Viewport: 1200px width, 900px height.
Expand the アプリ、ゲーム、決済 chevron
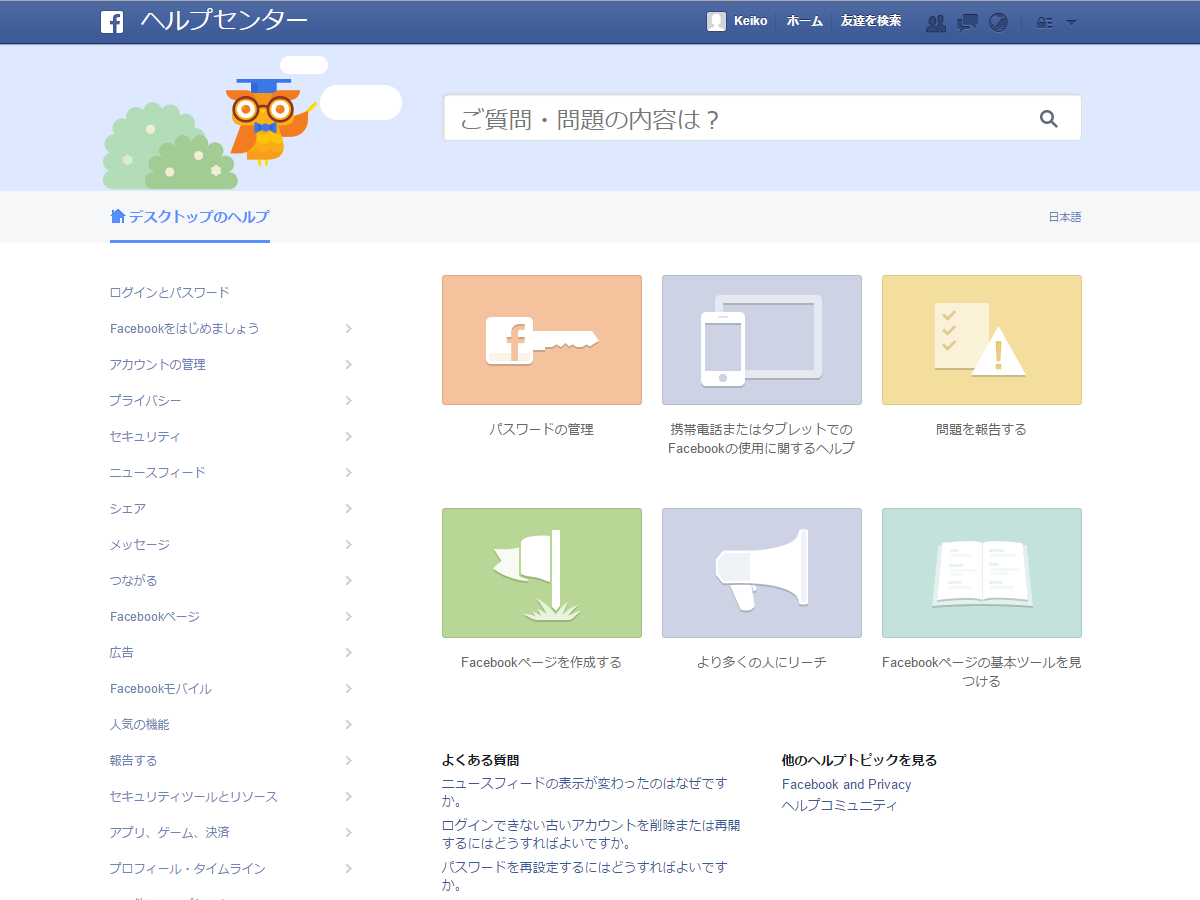pos(348,832)
